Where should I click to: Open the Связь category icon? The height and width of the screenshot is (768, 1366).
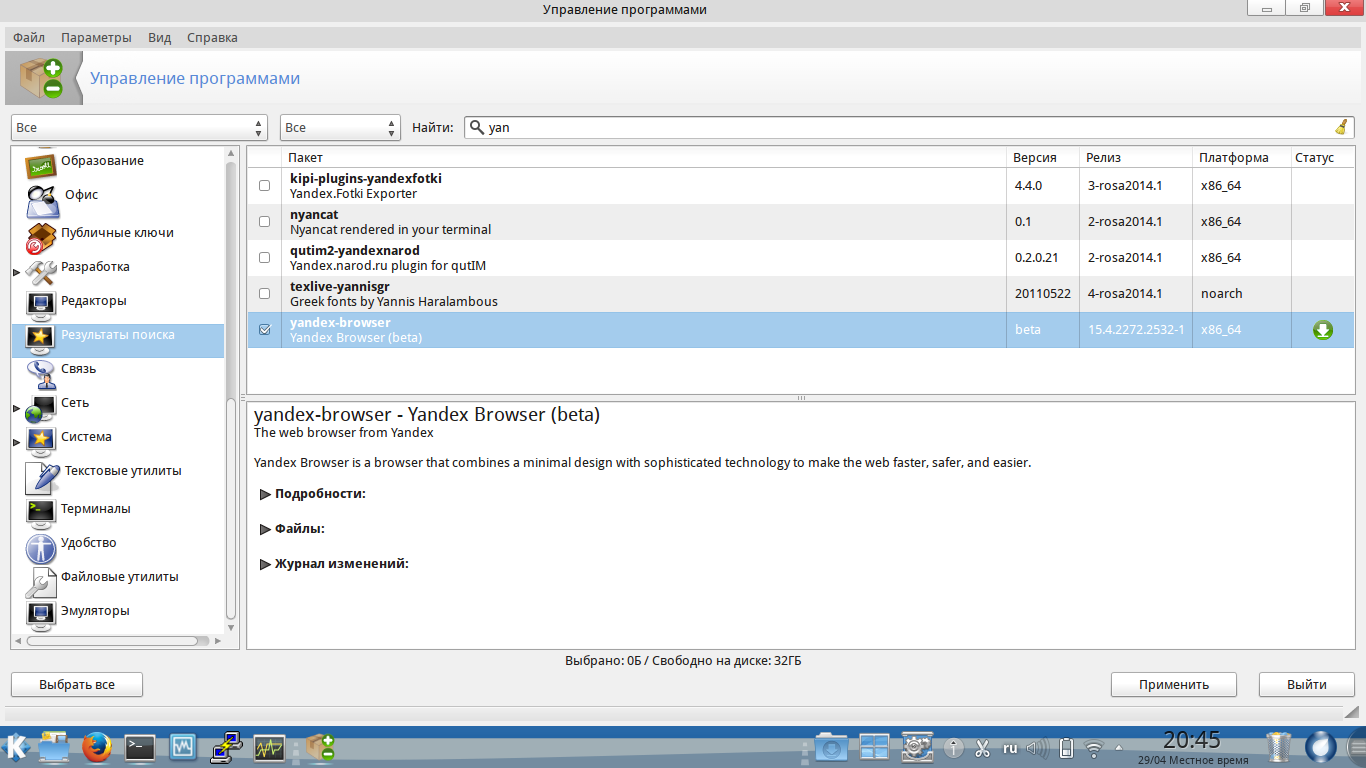pos(41,373)
